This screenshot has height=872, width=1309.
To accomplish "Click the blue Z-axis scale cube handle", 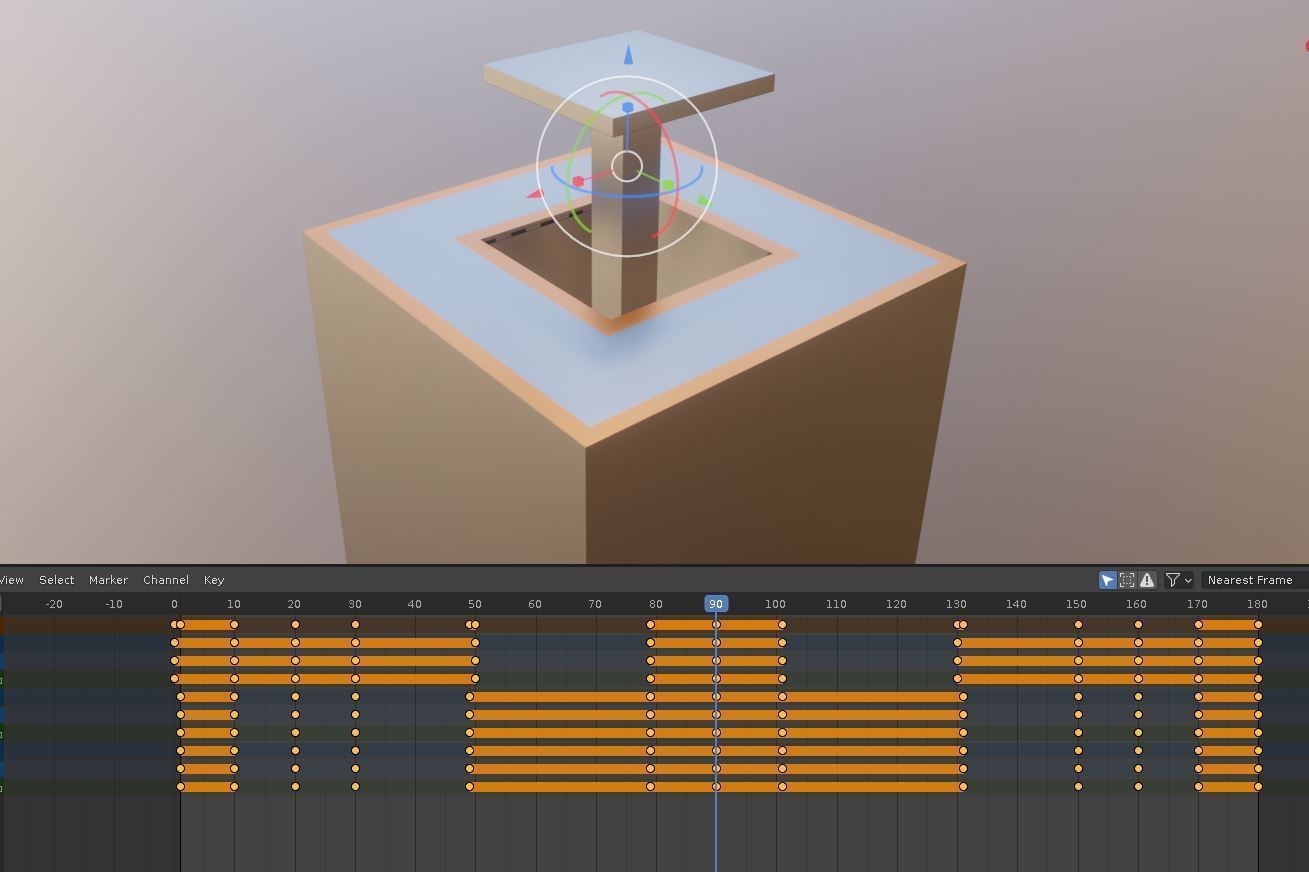I will (627, 107).
